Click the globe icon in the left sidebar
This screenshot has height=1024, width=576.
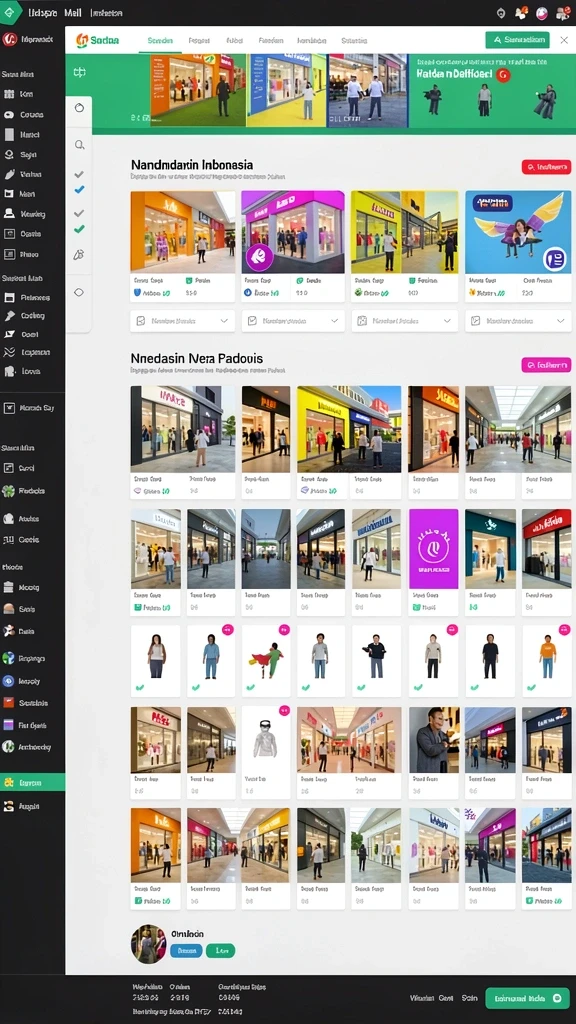point(8,658)
